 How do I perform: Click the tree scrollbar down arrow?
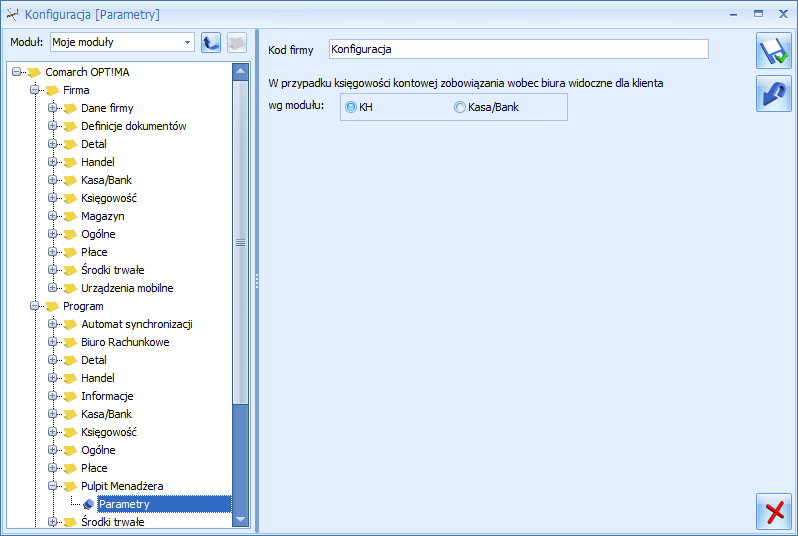coord(240,519)
